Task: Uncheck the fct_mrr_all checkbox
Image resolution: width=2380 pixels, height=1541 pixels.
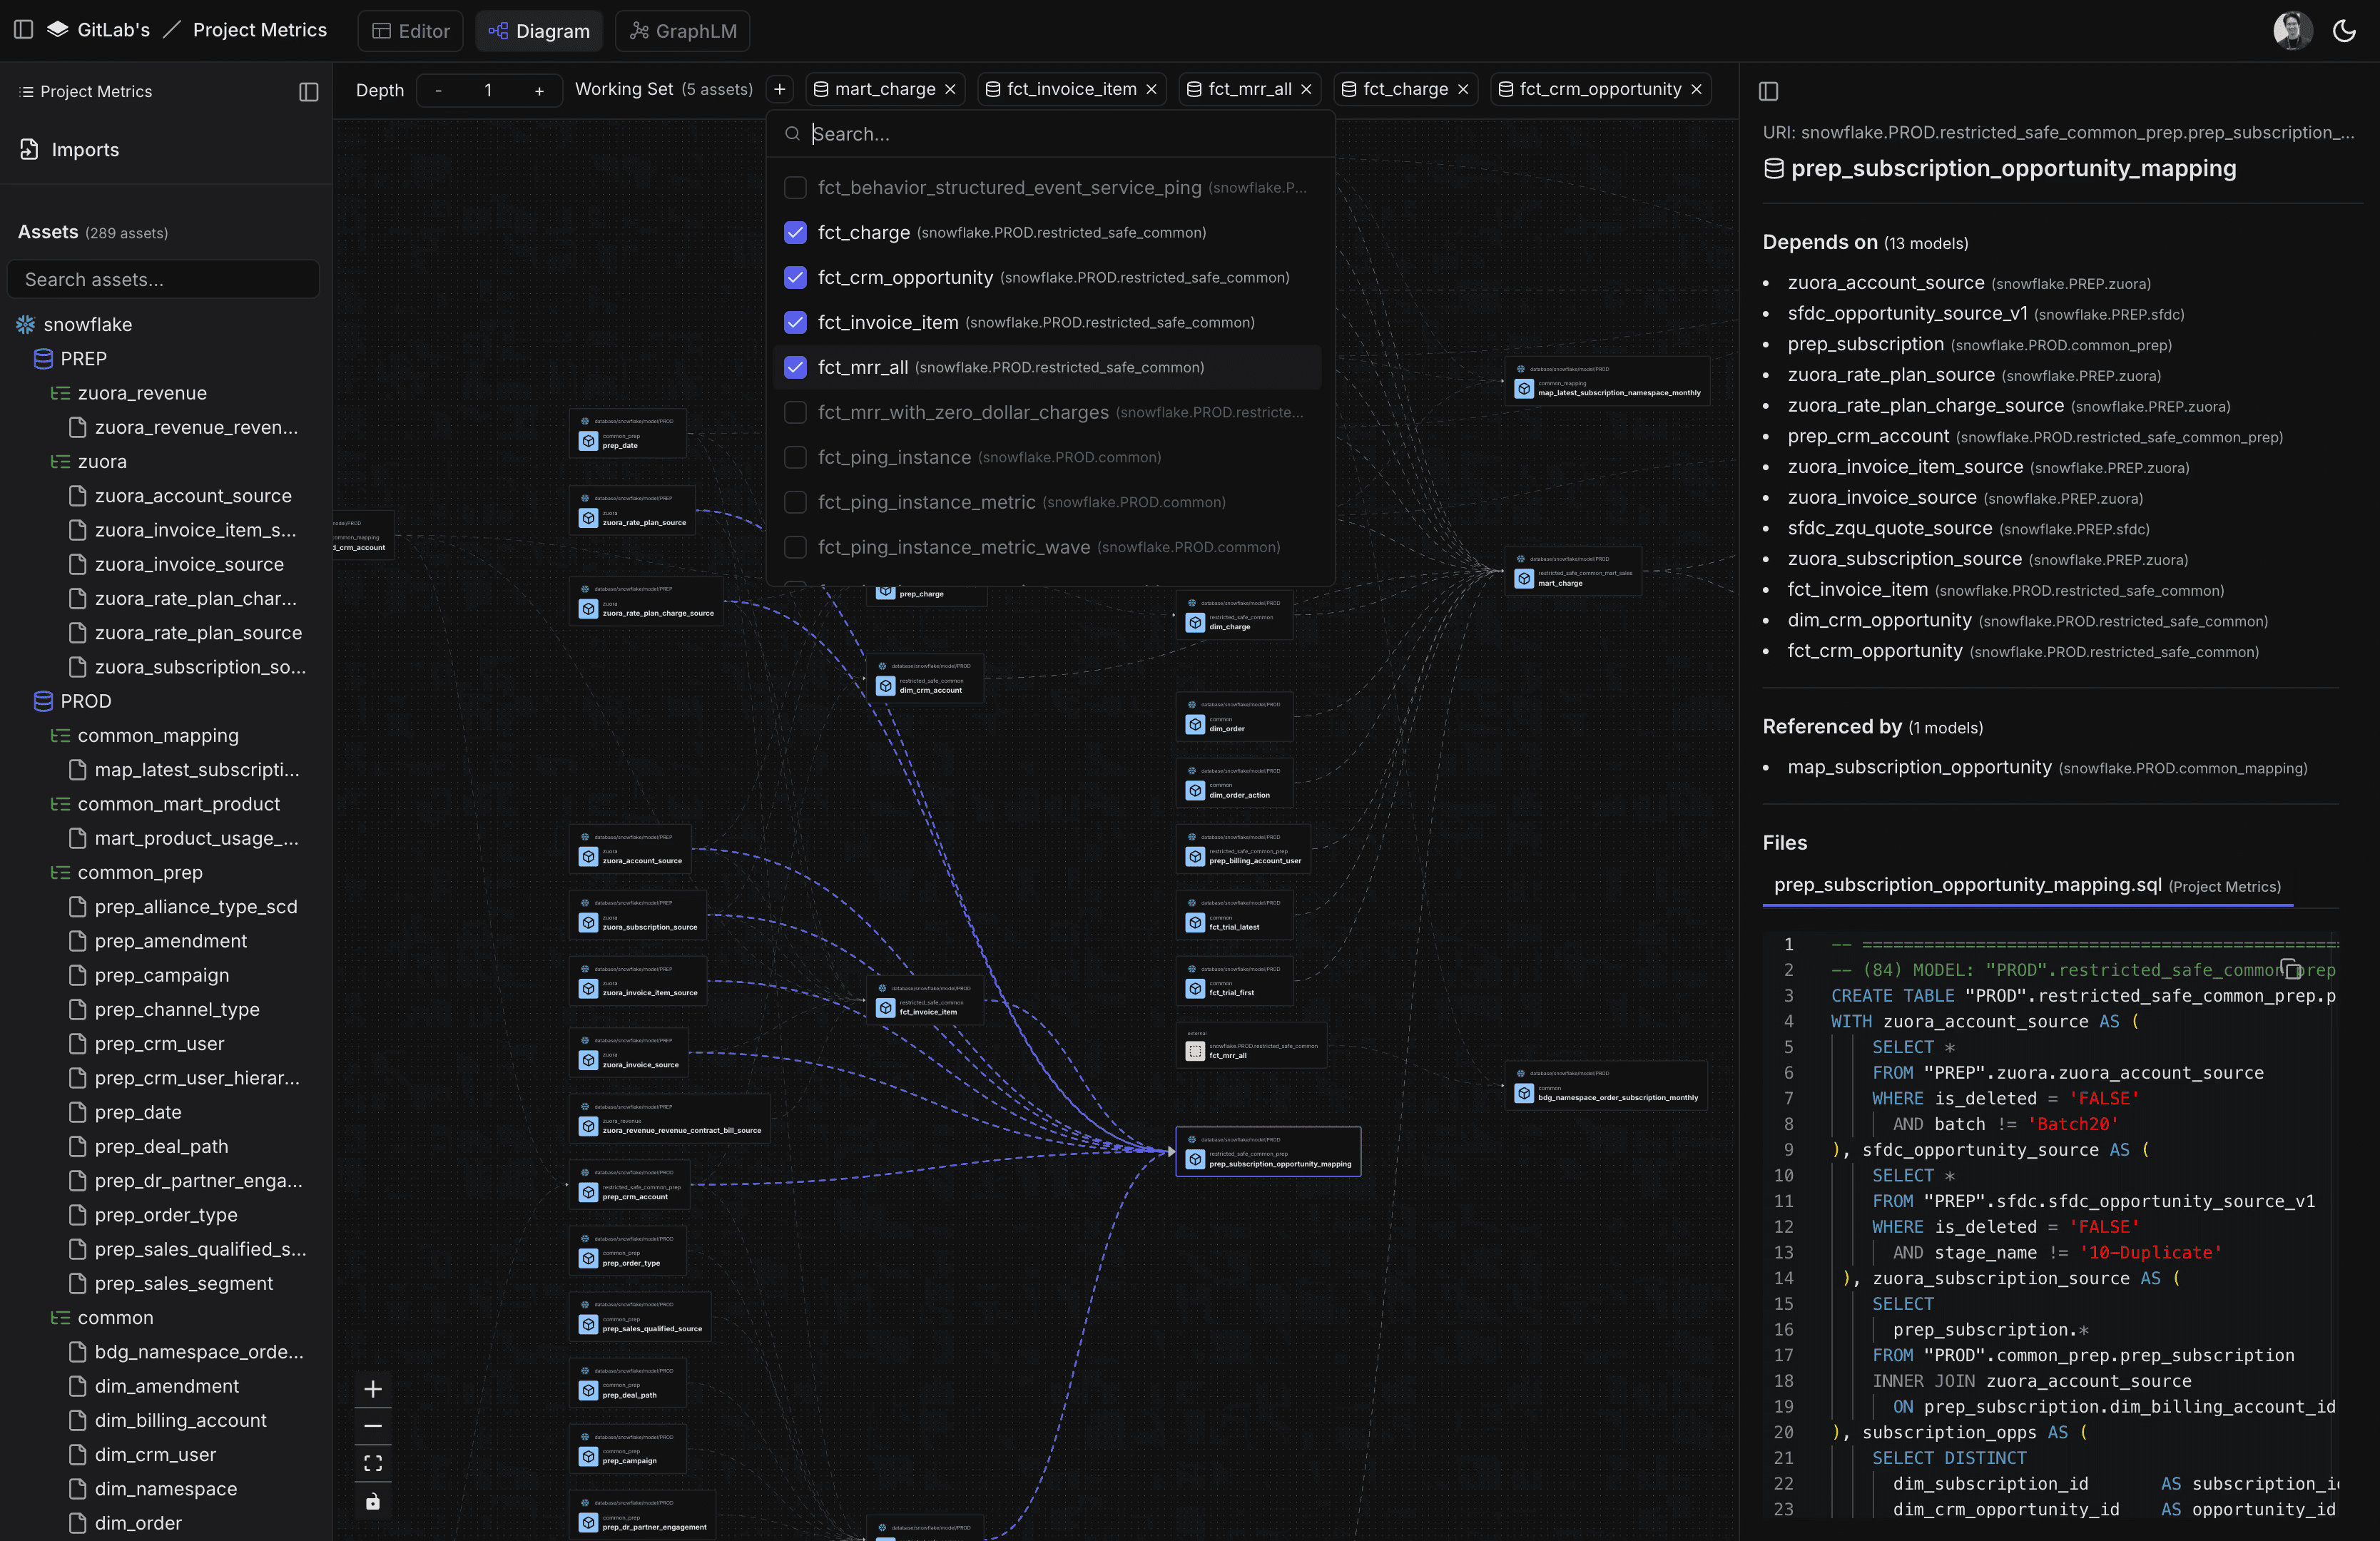Action: point(795,367)
